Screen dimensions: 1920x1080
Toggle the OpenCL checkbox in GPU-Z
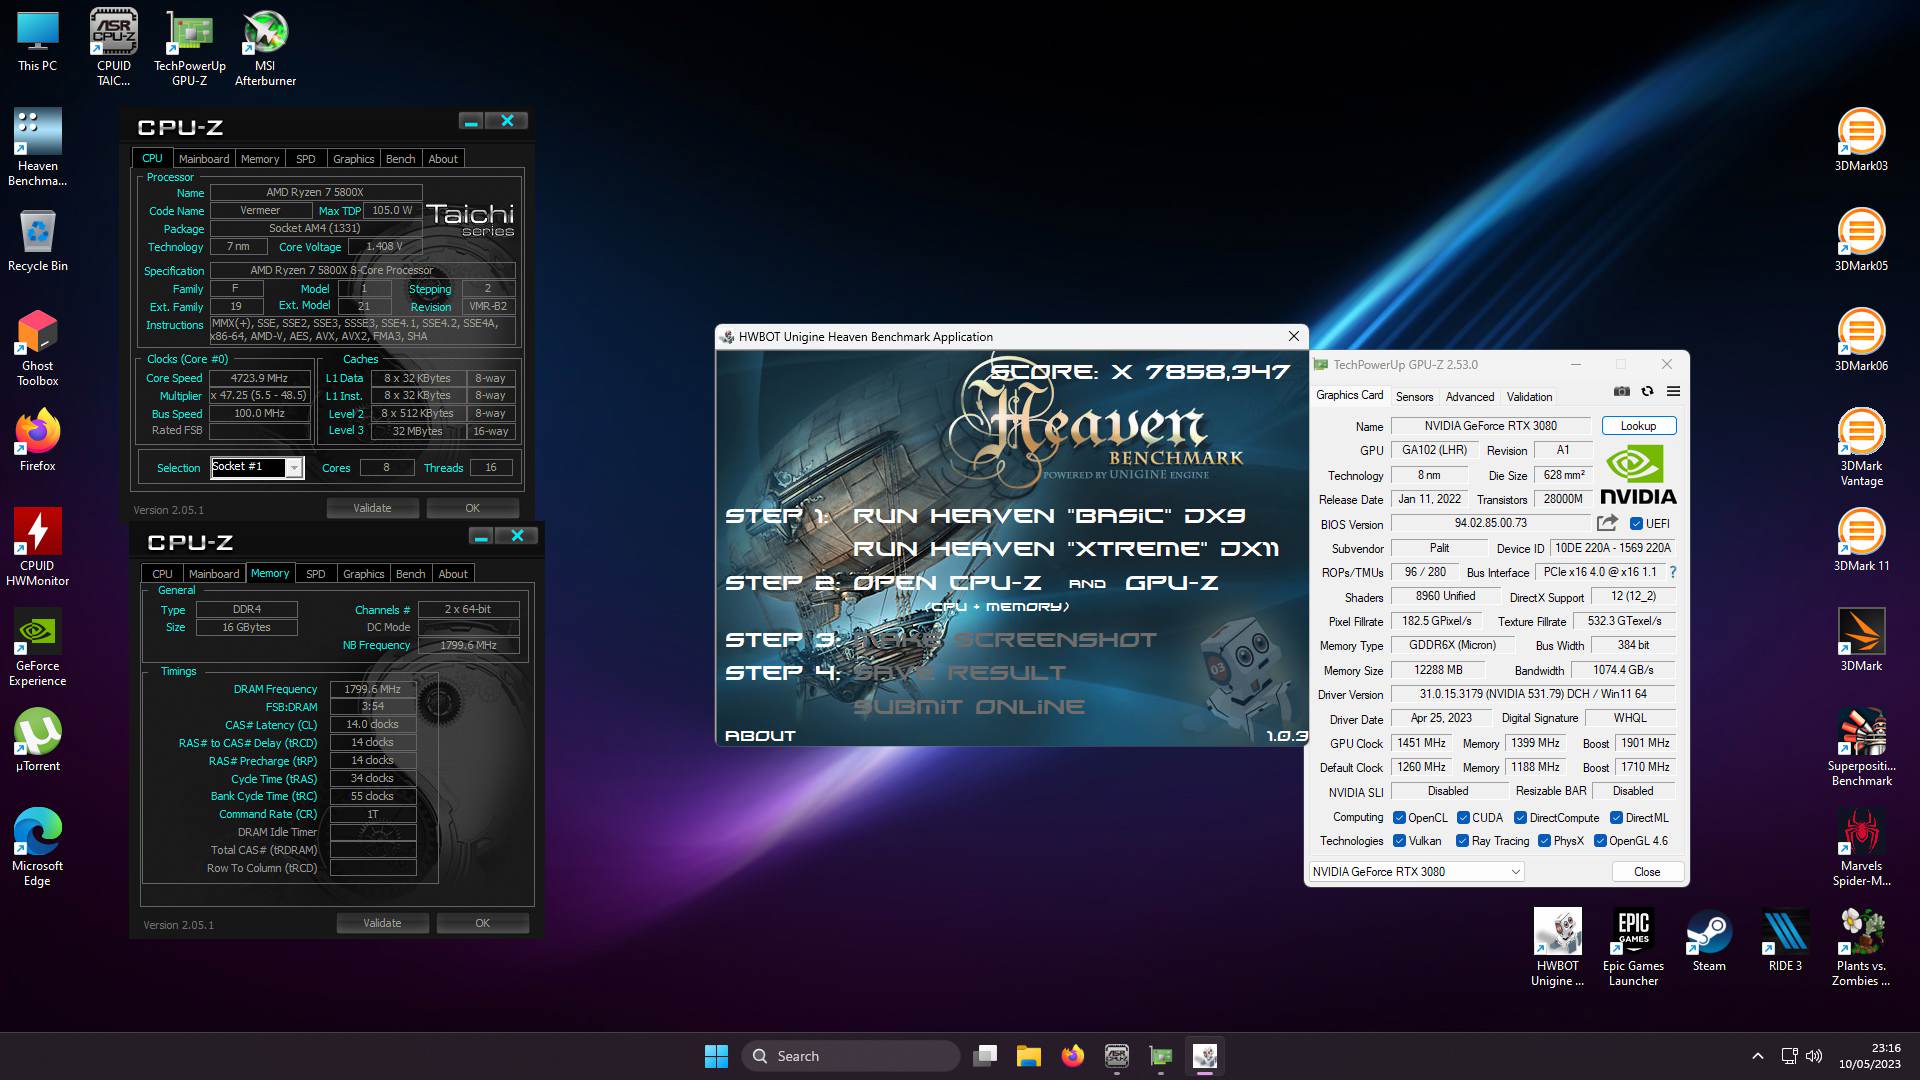pos(1399,818)
